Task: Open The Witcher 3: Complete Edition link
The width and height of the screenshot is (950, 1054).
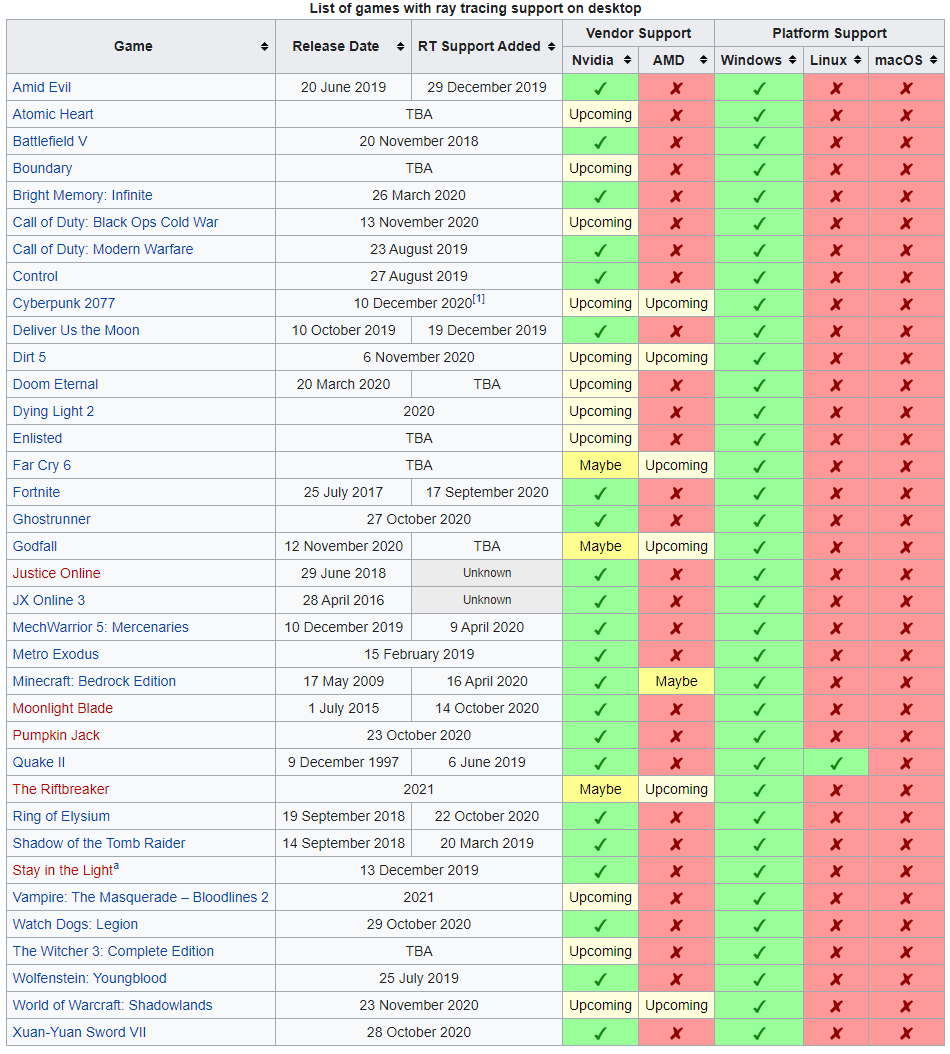Action: pyautogui.click(x=113, y=951)
